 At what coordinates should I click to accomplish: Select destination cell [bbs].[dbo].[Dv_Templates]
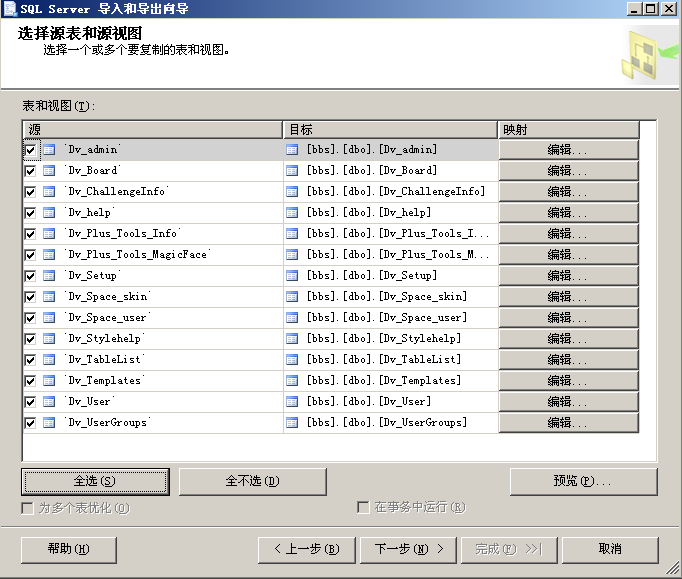click(x=390, y=381)
